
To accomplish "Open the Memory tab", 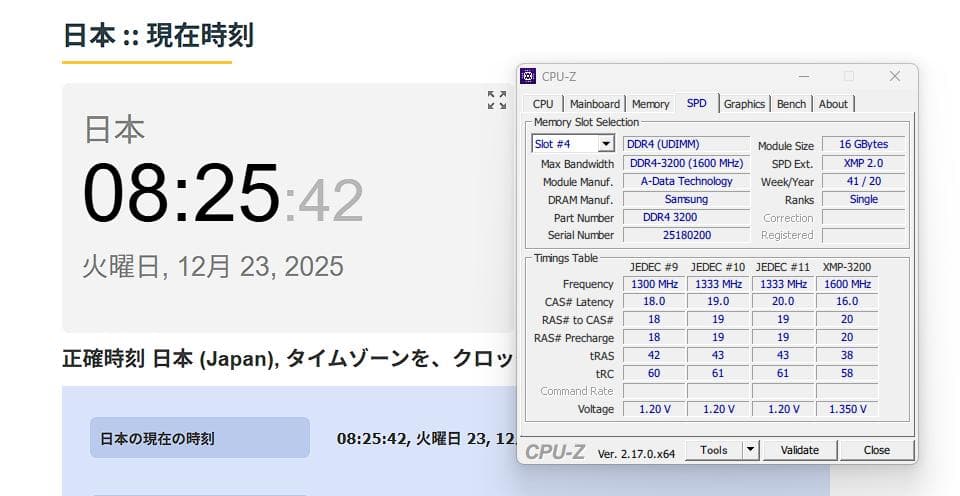I will (650, 104).
